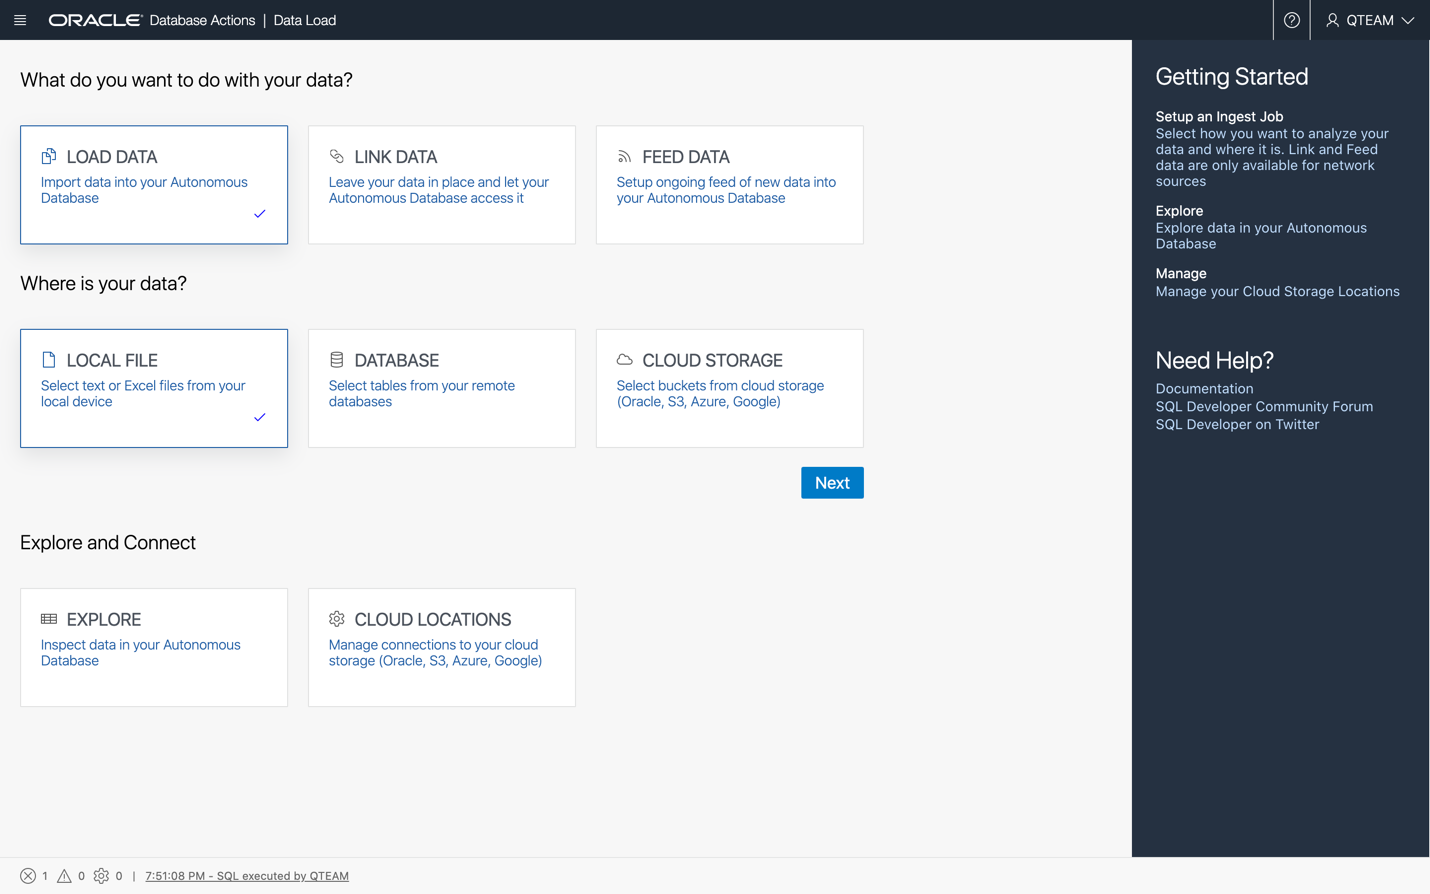1430x894 pixels.
Task: Click the warnings triangle icon in status bar
Action: click(x=64, y=876)
